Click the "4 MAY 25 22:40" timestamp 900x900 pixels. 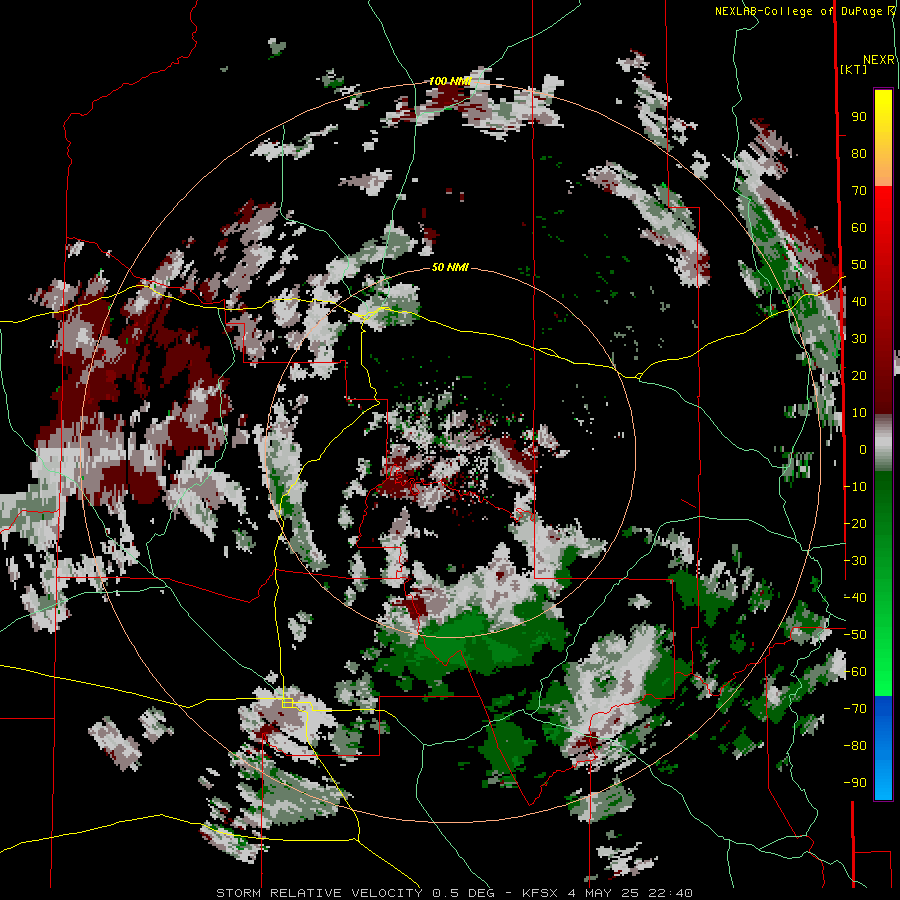630,893
